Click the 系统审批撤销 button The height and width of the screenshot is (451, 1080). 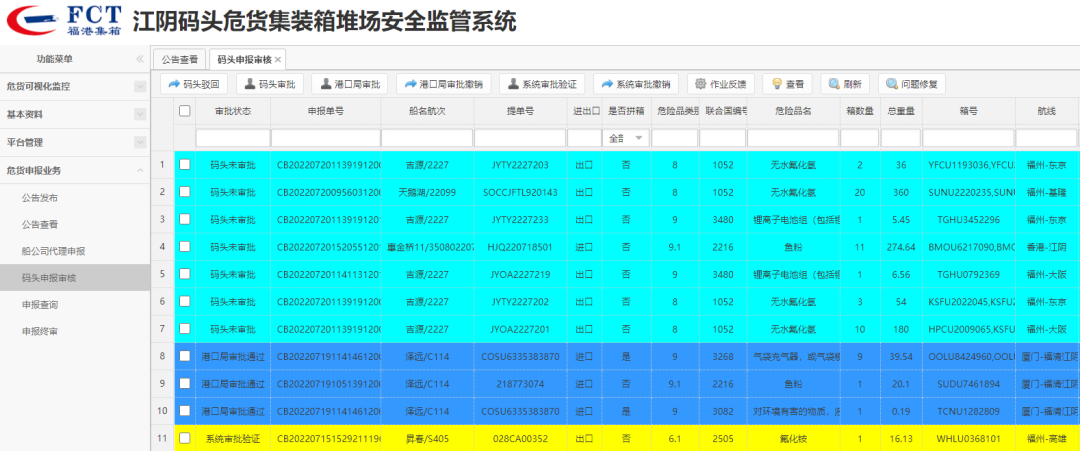click(636, 84)
